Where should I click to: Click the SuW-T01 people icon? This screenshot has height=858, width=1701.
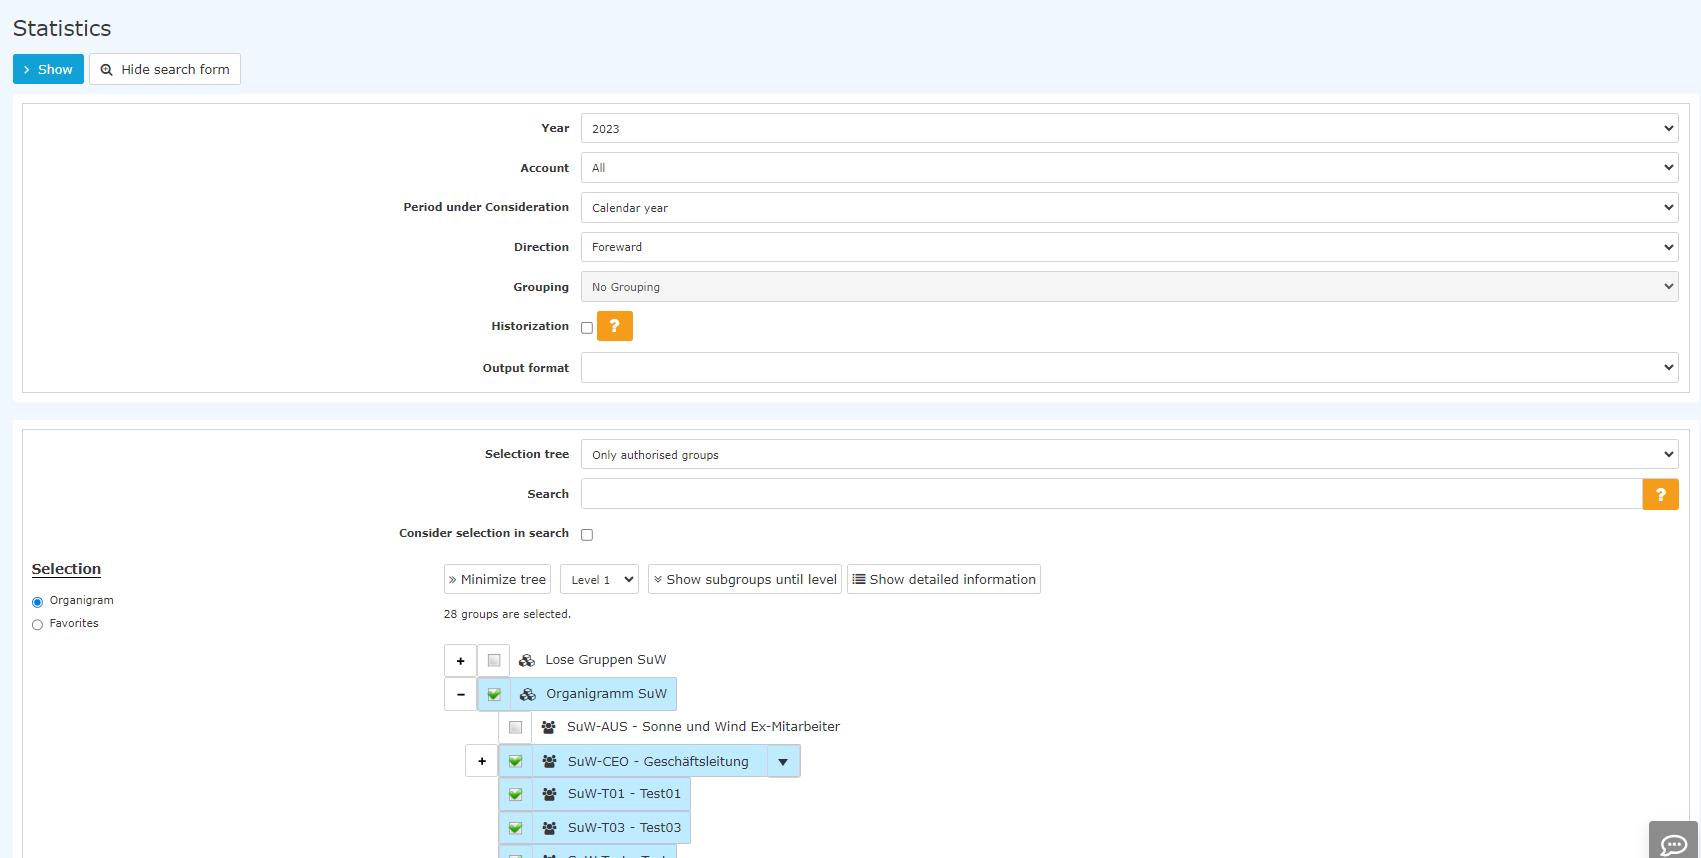coord(549,794)
